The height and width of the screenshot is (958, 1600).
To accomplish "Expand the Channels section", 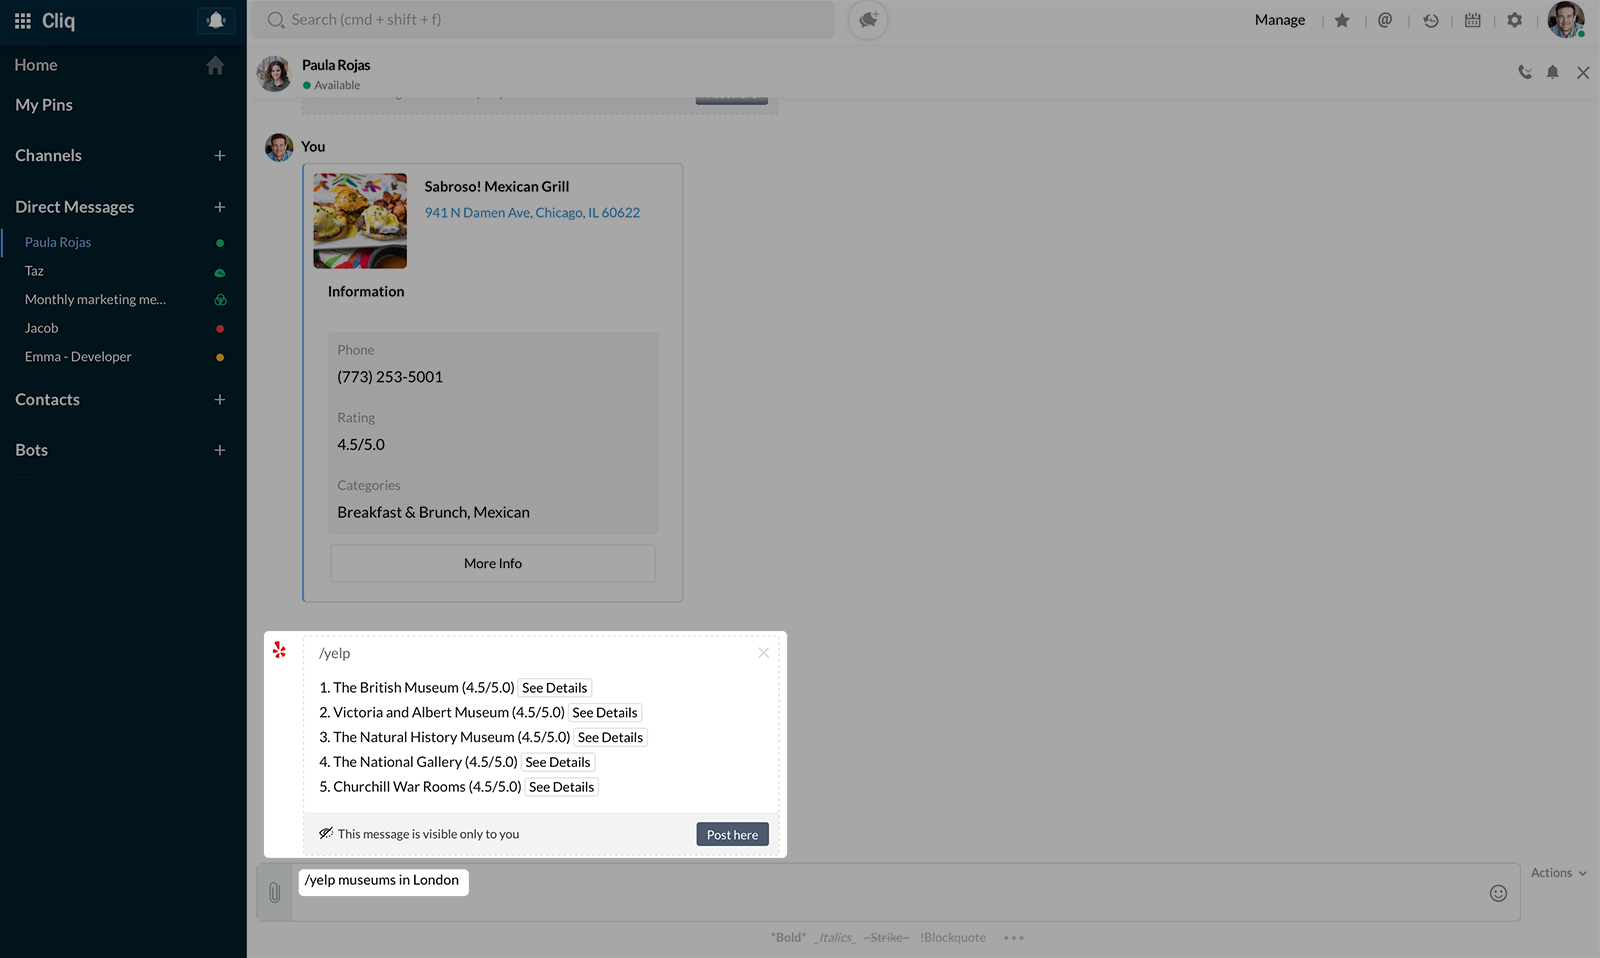I will point(48,156).
